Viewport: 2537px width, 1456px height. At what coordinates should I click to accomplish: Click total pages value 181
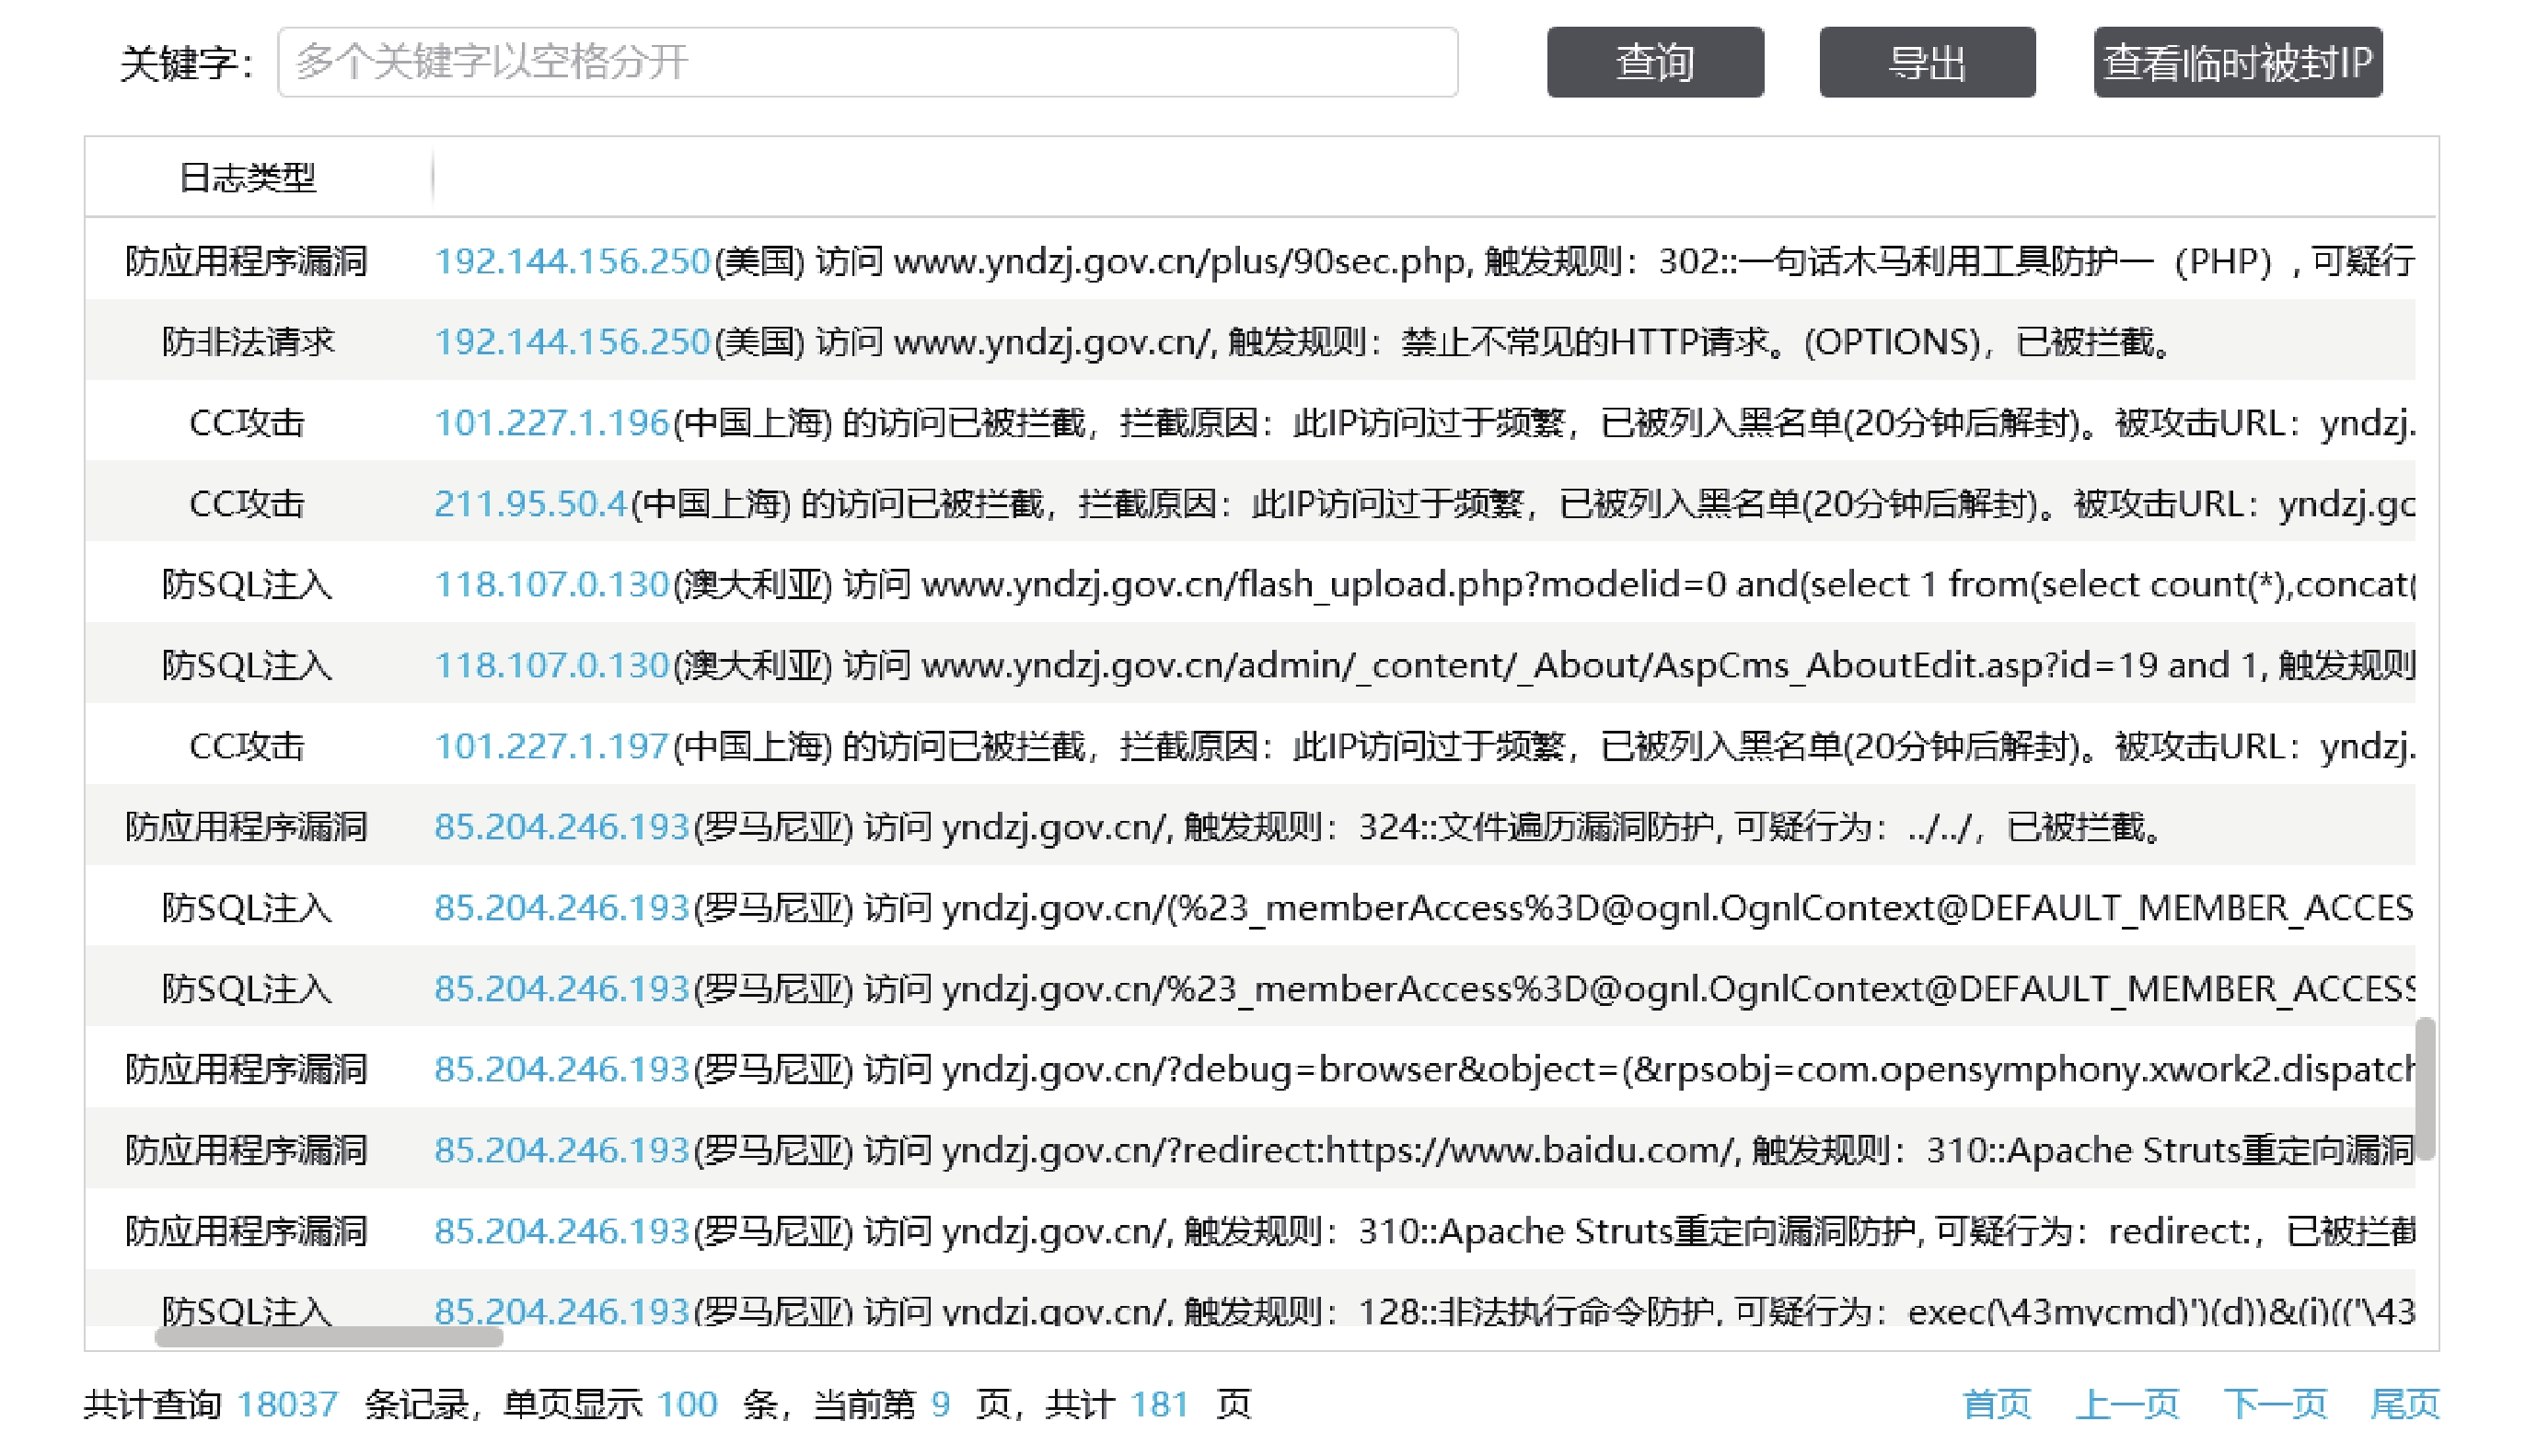[1159, 1404]
